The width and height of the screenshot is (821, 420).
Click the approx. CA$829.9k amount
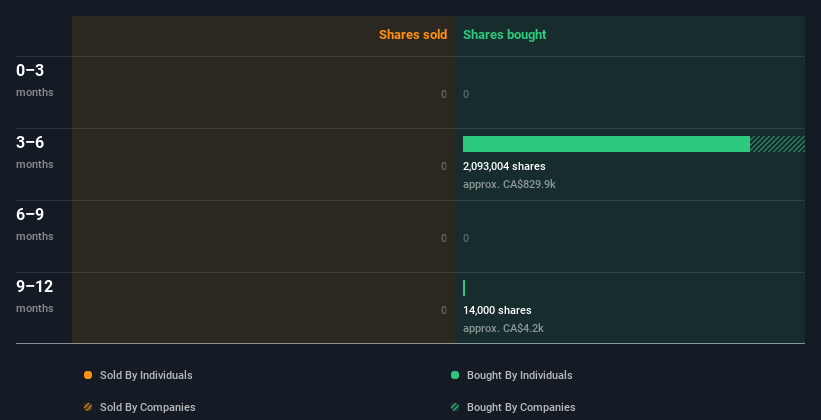tap(509, 184)
